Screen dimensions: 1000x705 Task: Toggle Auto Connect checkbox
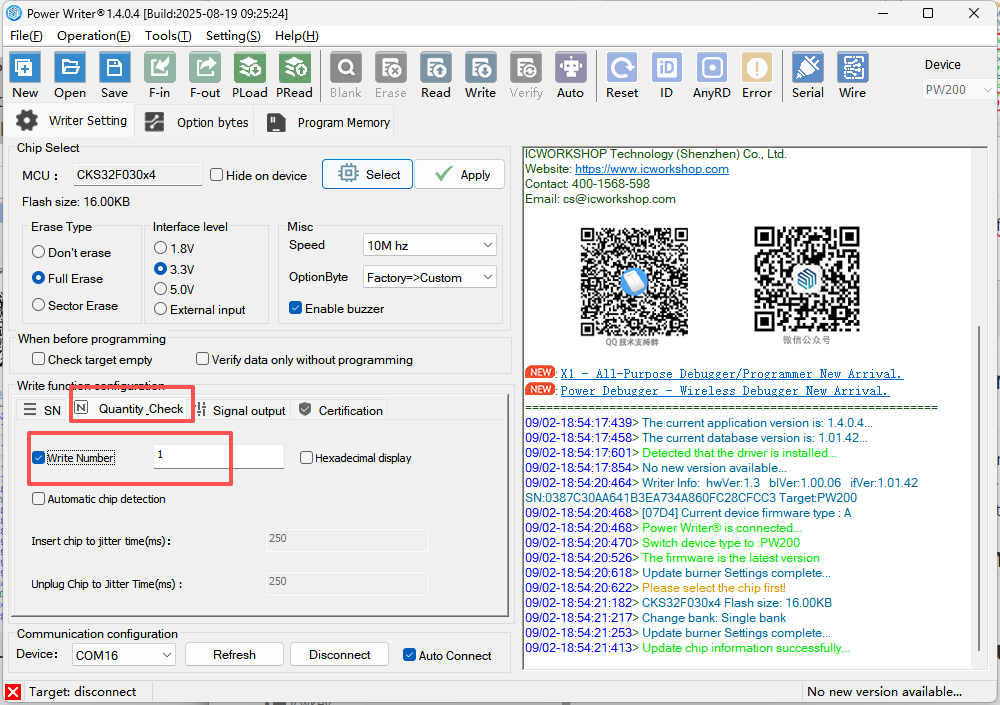tap(409, 655)
